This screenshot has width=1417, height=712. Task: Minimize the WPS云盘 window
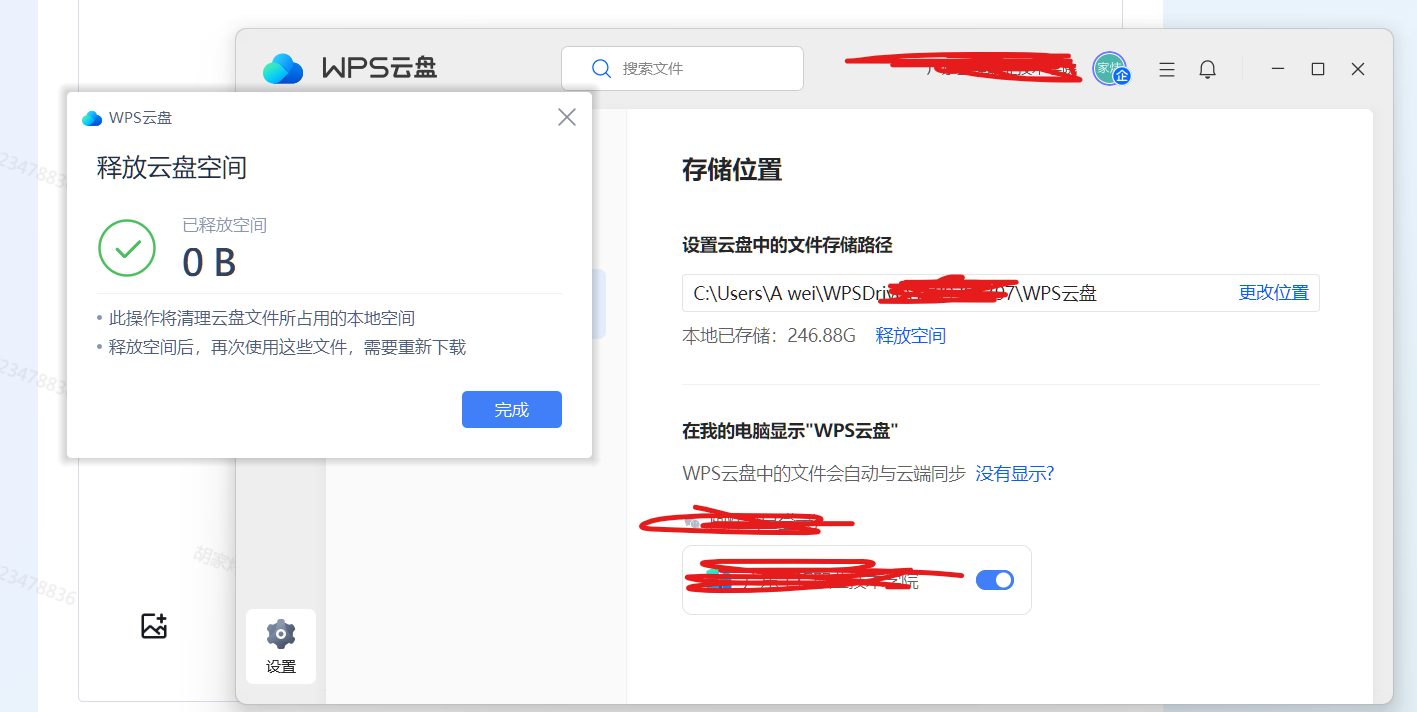(x=1278, y=69)
